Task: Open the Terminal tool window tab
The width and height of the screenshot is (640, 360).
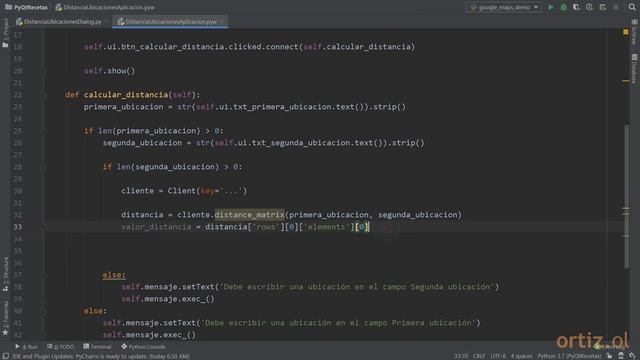Action: coord(97,347)
